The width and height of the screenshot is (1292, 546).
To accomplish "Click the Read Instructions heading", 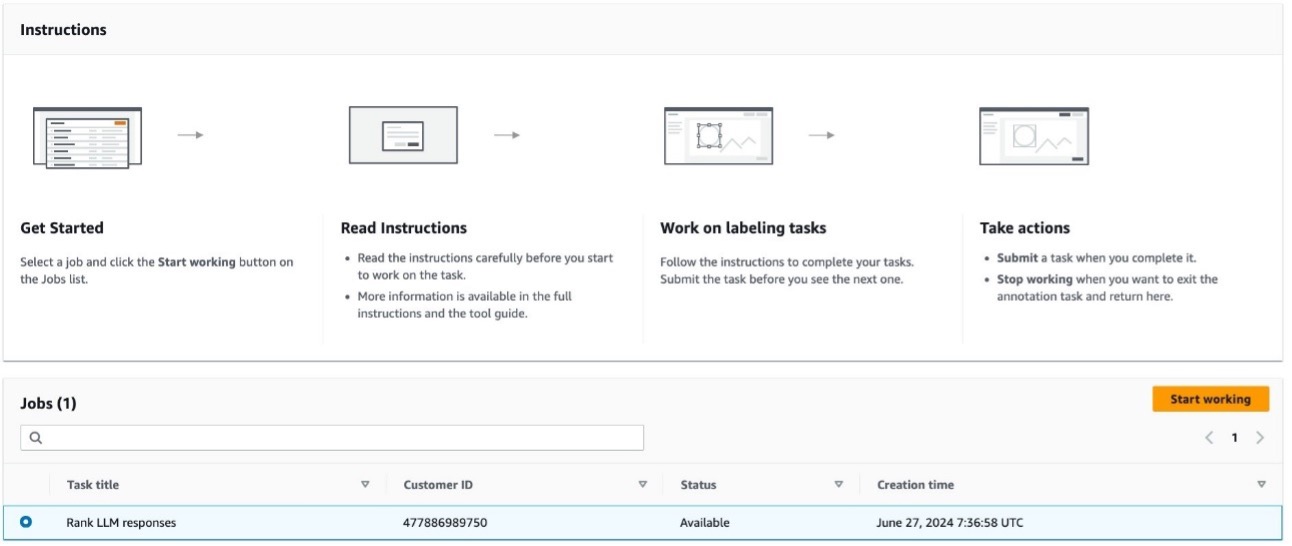I will click(404, 228).
